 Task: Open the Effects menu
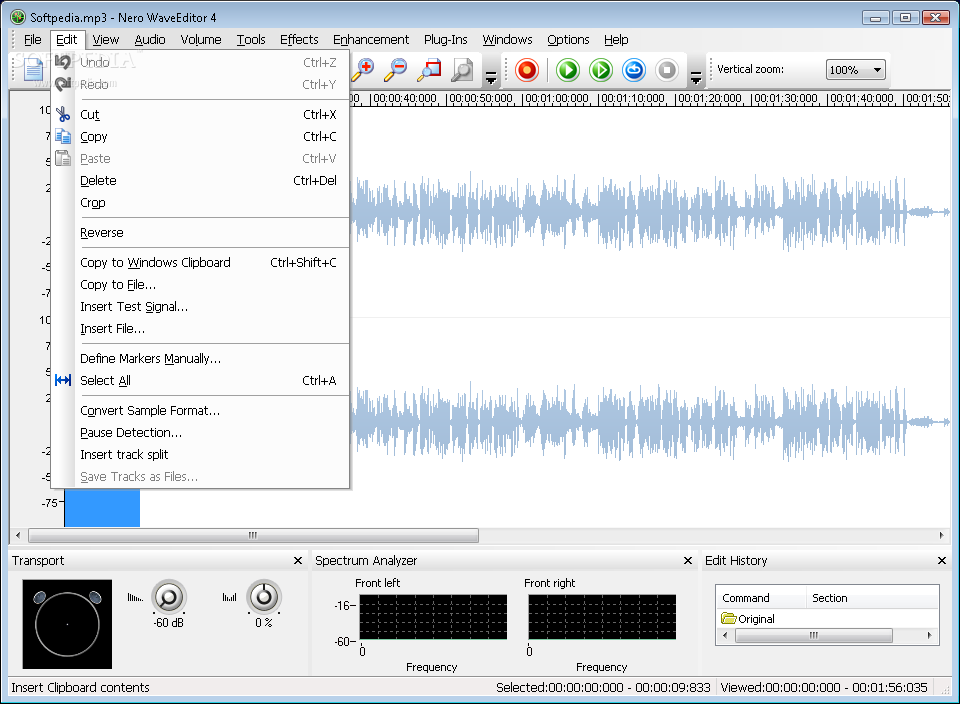pos(299,40)
